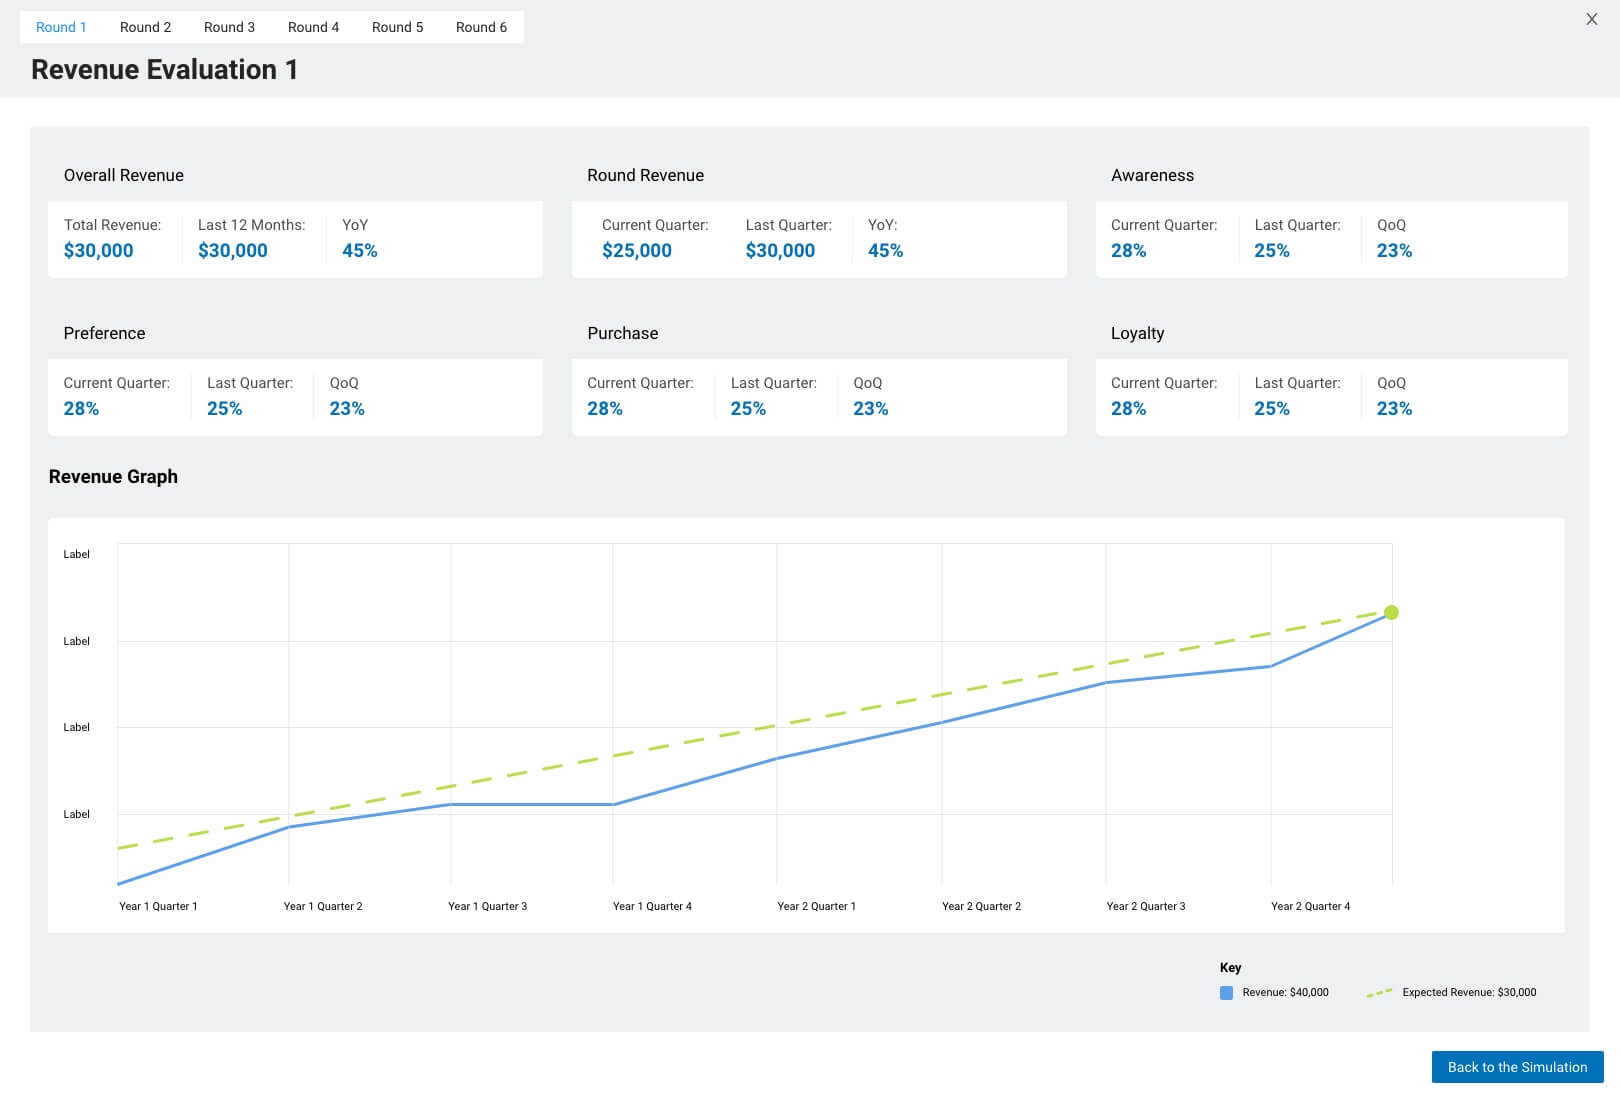Screen dimensions: 1620x1099
Task: Click Purchase Last Quarter 25% value
Action: tap(748, 408)
